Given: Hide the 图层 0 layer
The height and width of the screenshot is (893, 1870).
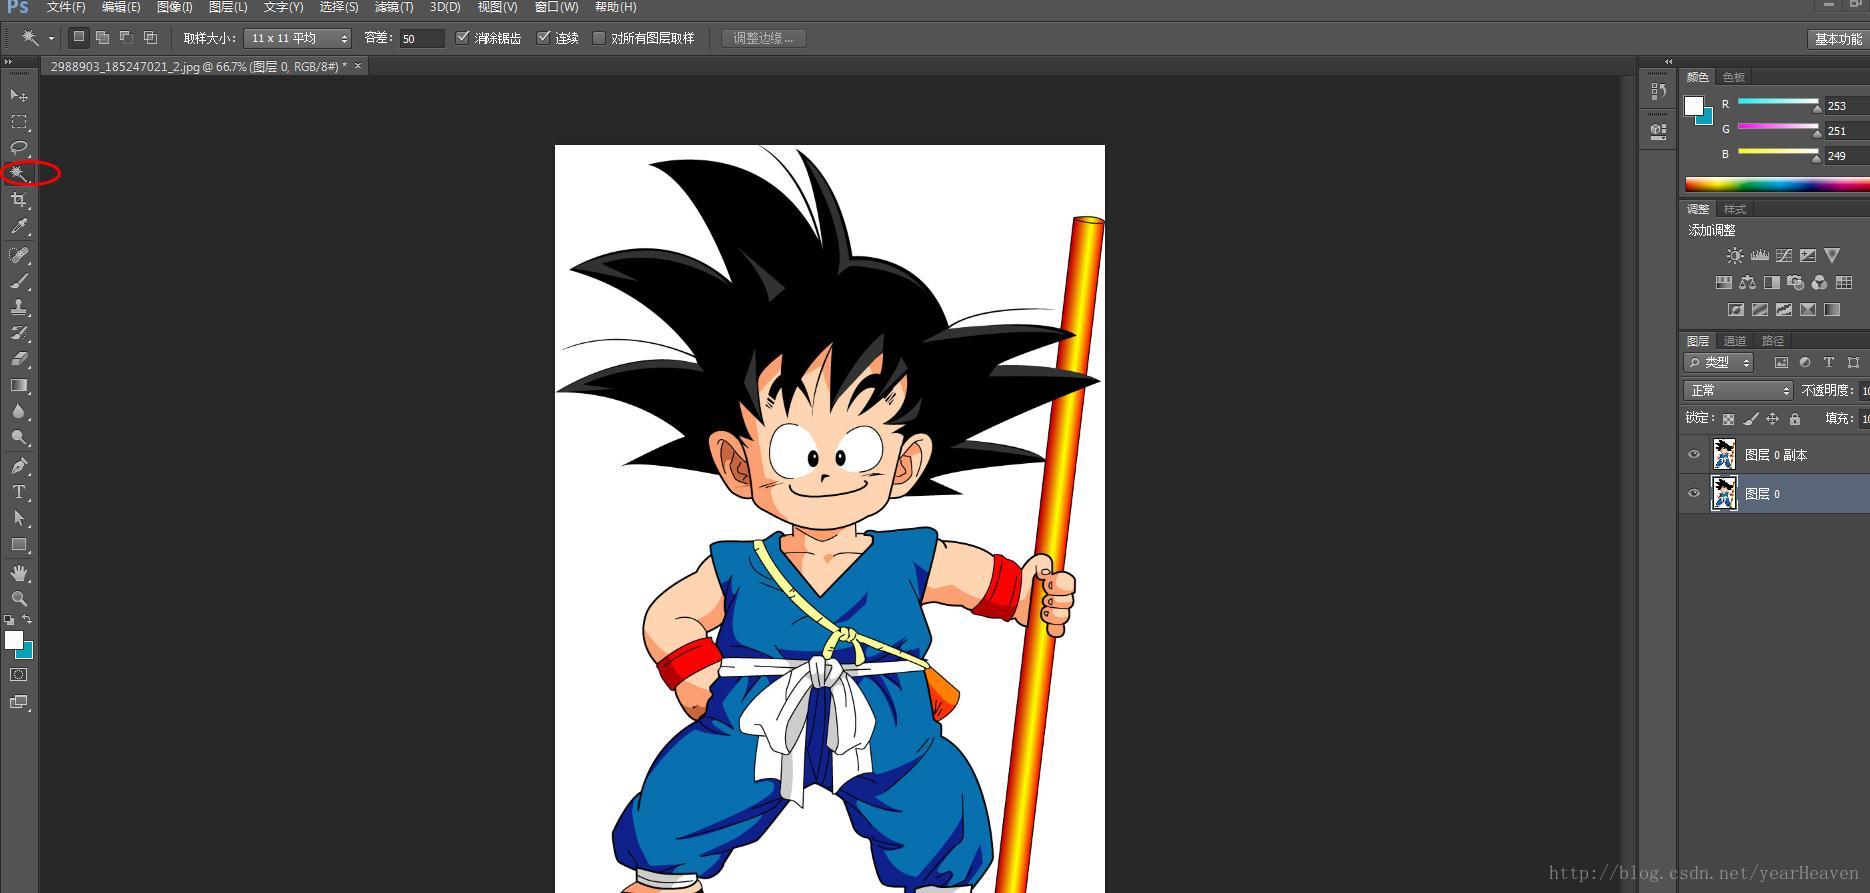Looking at the screenshot, I should tap(1694, 494).
